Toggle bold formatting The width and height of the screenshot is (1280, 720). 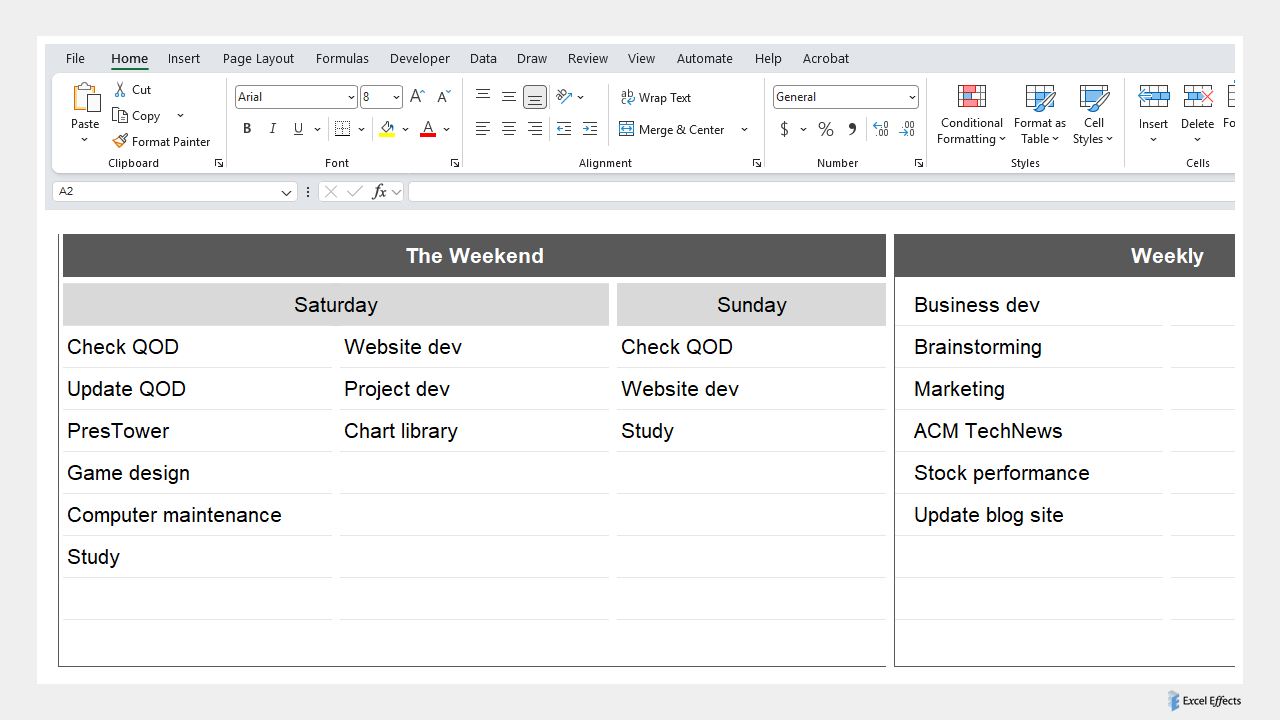247,129
